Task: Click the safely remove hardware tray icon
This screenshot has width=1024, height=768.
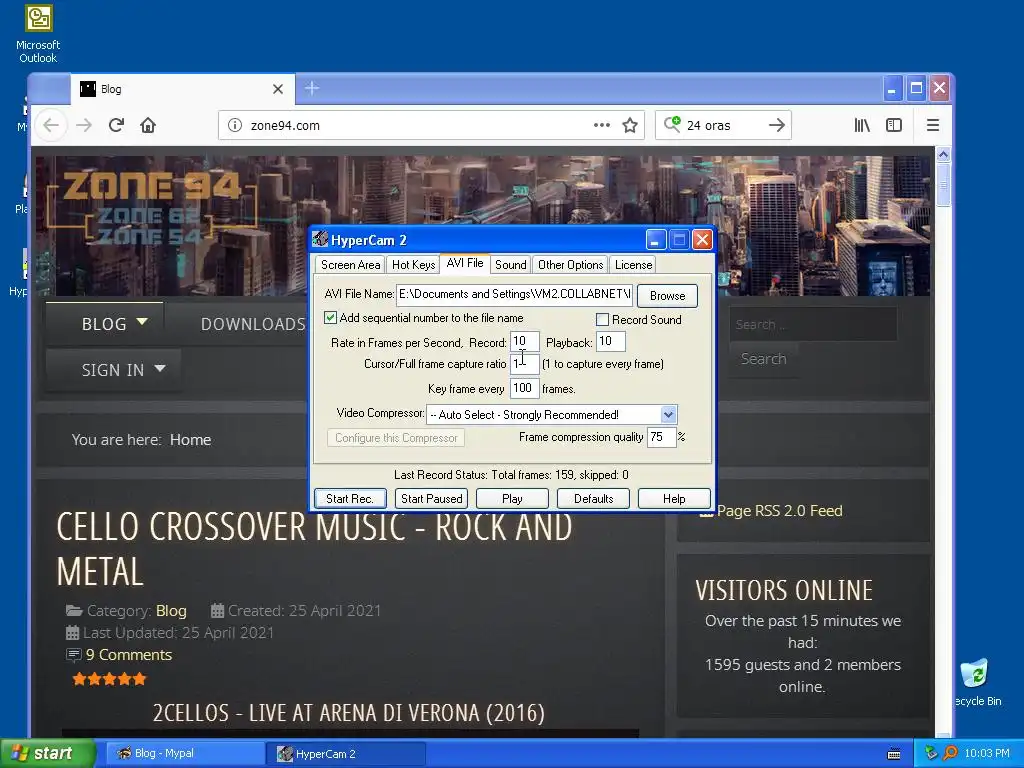Action: coord(931,754)
